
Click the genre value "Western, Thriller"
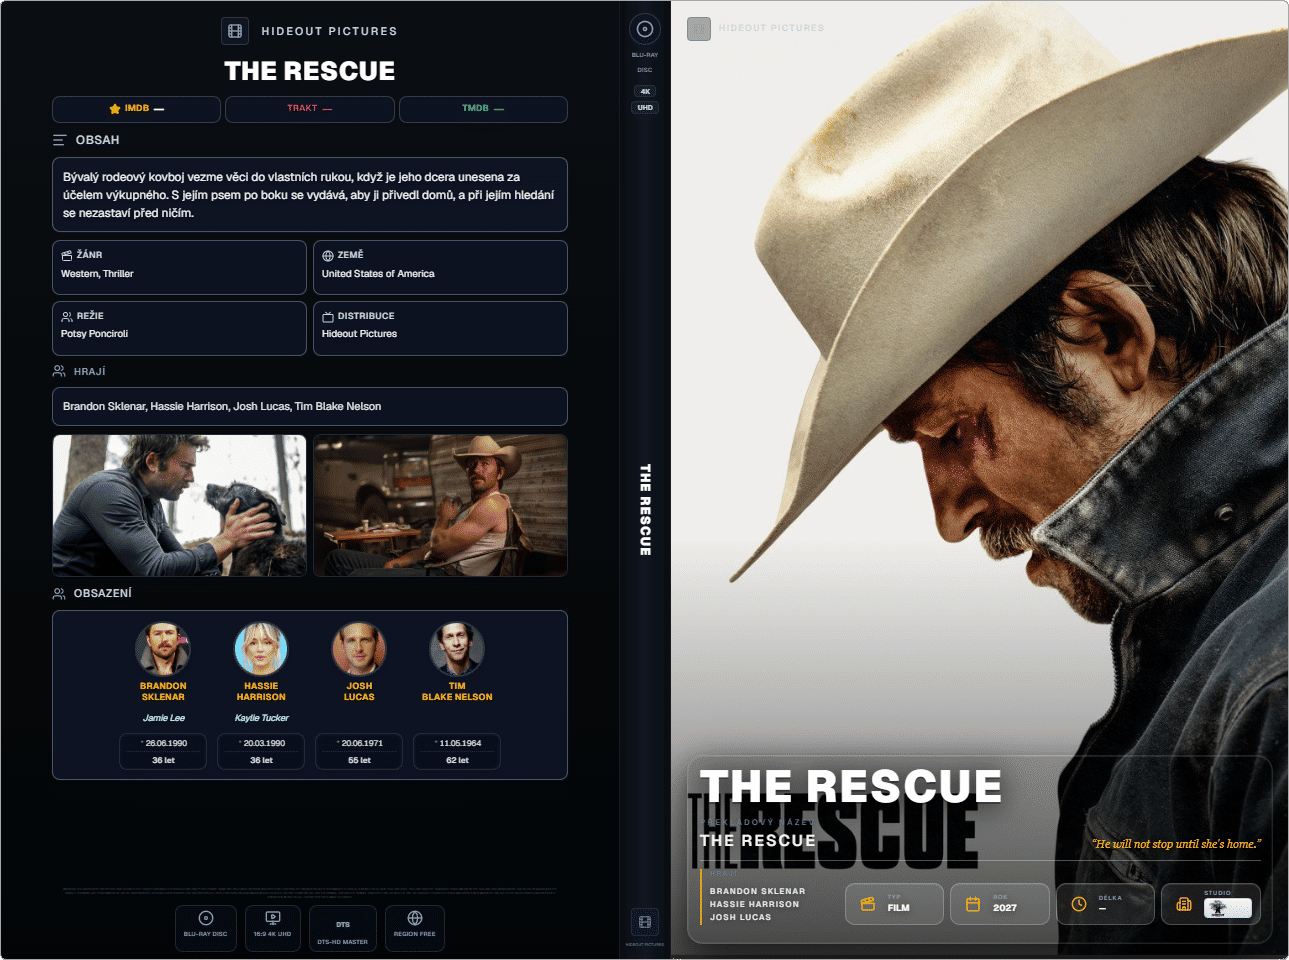click(97, 274)
